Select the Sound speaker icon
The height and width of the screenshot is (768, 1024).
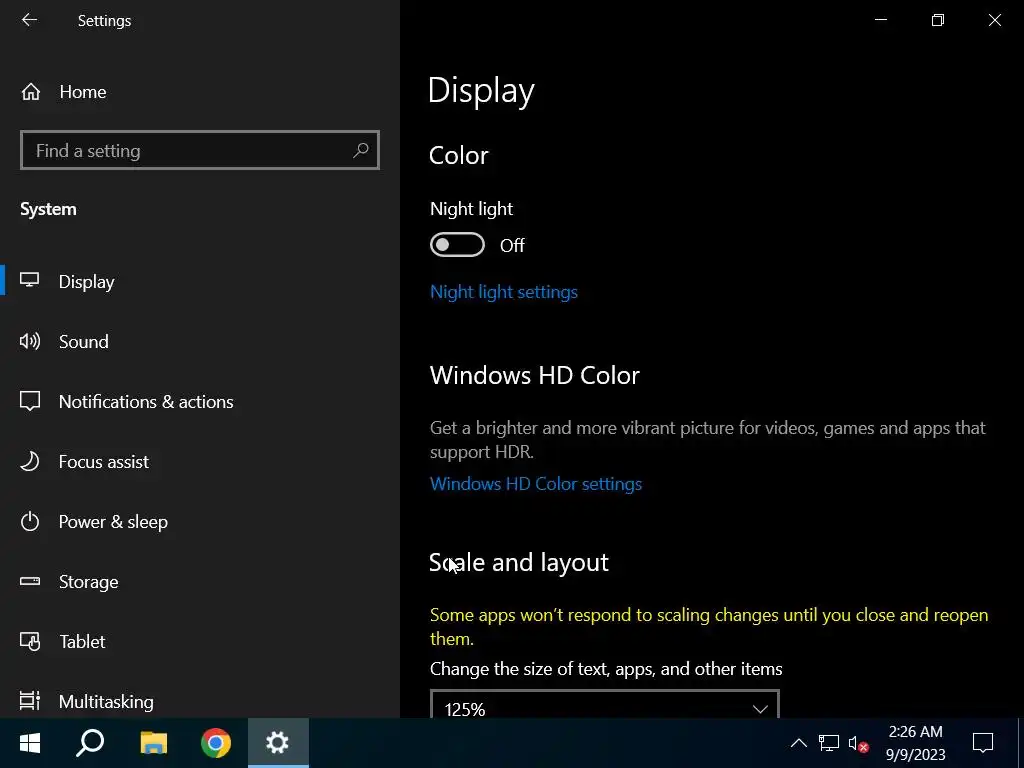pos(29,341)
